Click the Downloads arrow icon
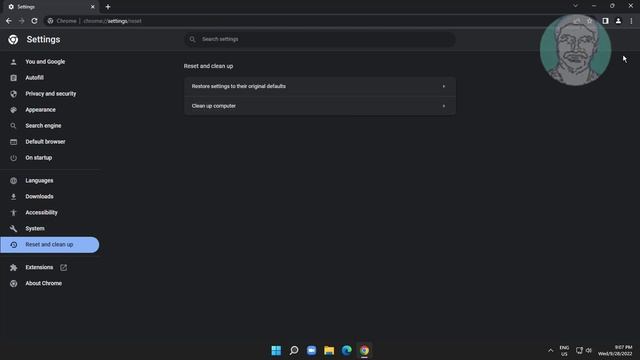This screenshot has height=360, width=640. point(13,196)
